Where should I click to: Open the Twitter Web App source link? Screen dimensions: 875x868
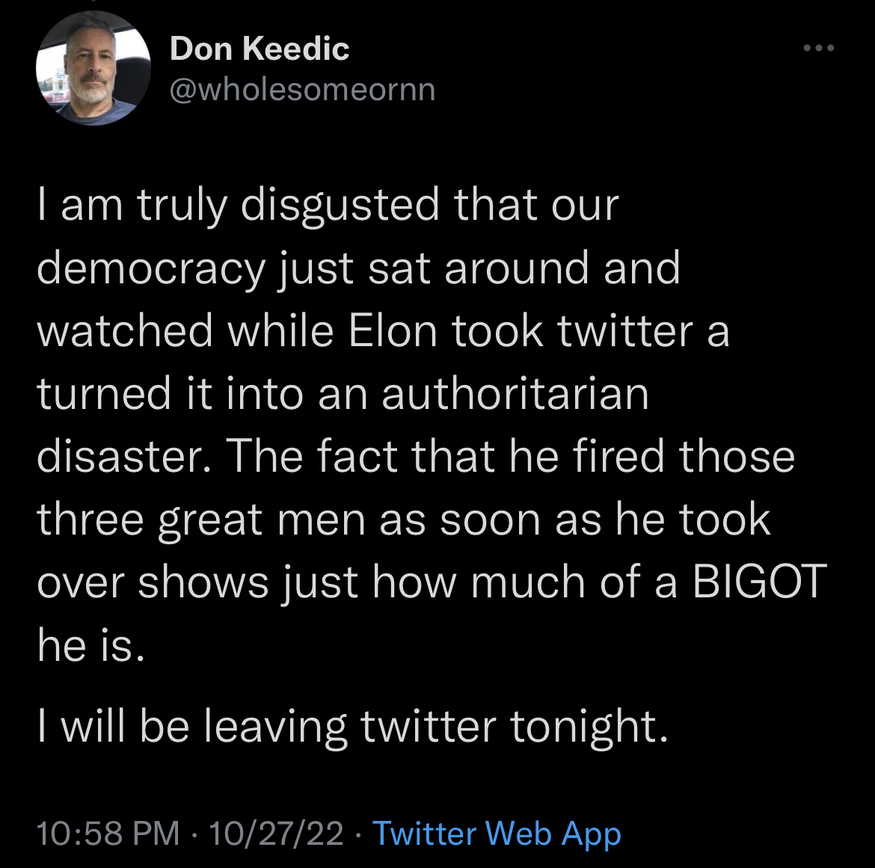496,833
